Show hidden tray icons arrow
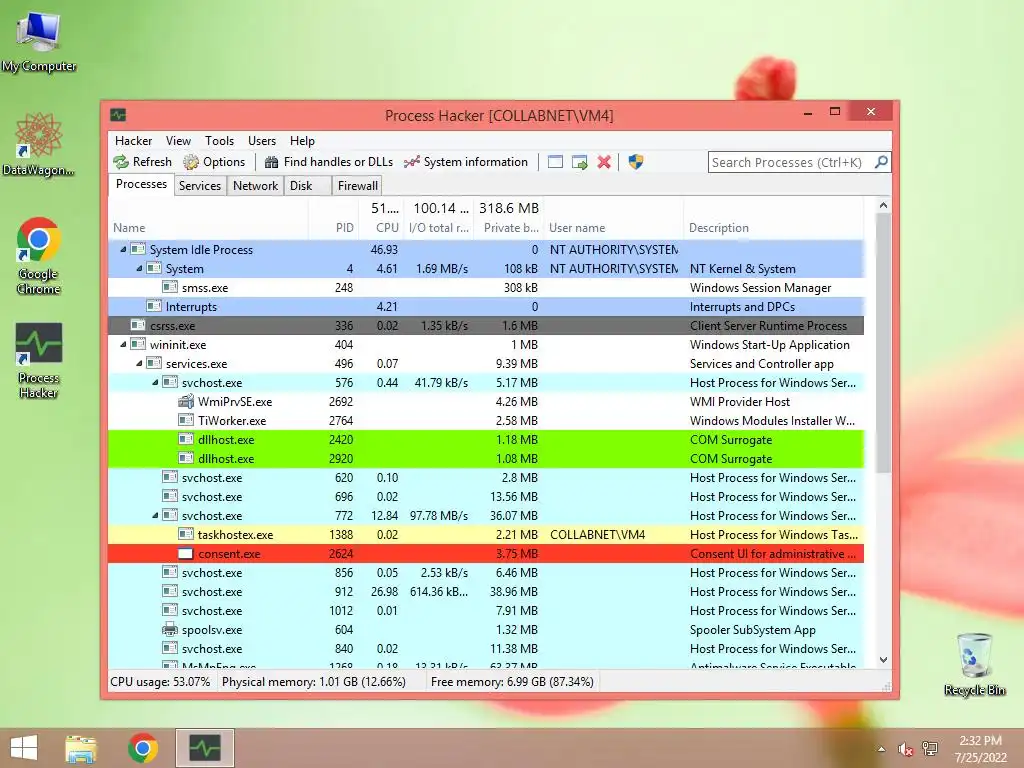Screen dimensions: 1024x768 point(882,749)
